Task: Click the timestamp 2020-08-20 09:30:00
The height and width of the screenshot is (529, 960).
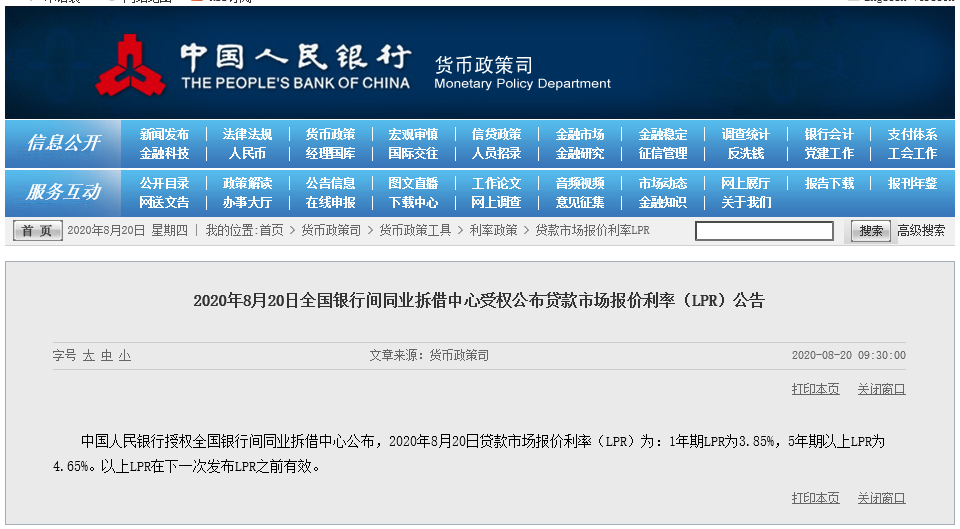Action: tap(849, 355)
